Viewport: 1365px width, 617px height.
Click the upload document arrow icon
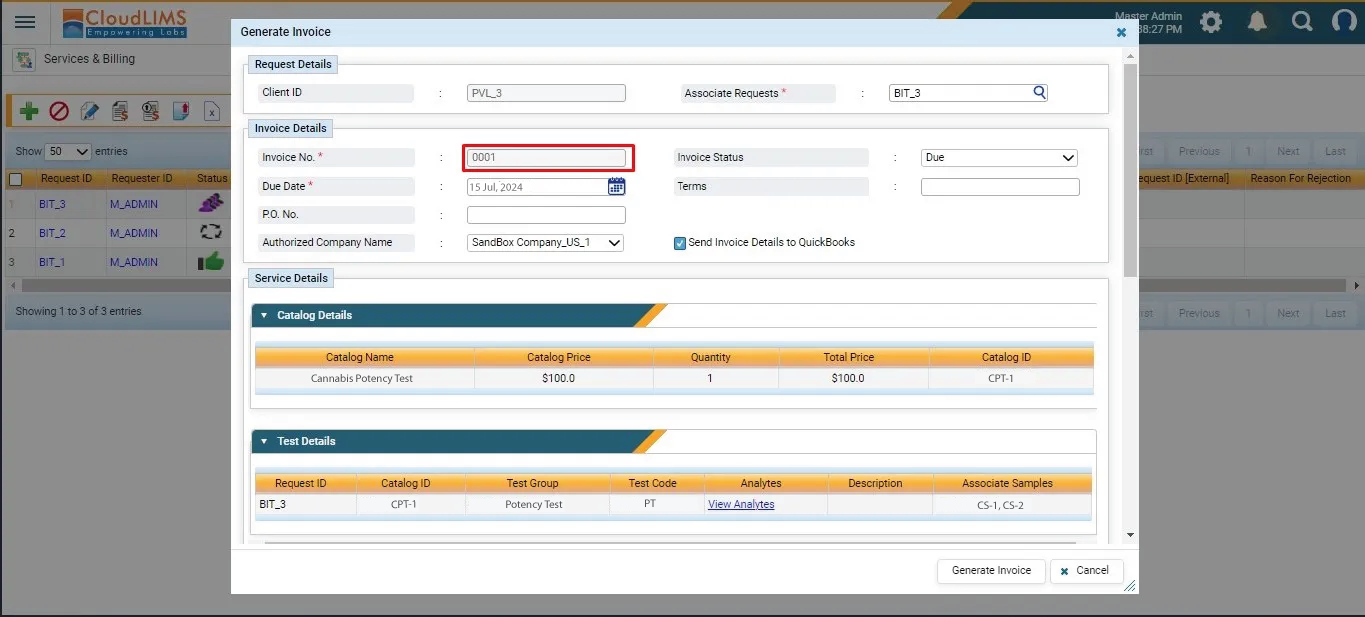(181, 111)
